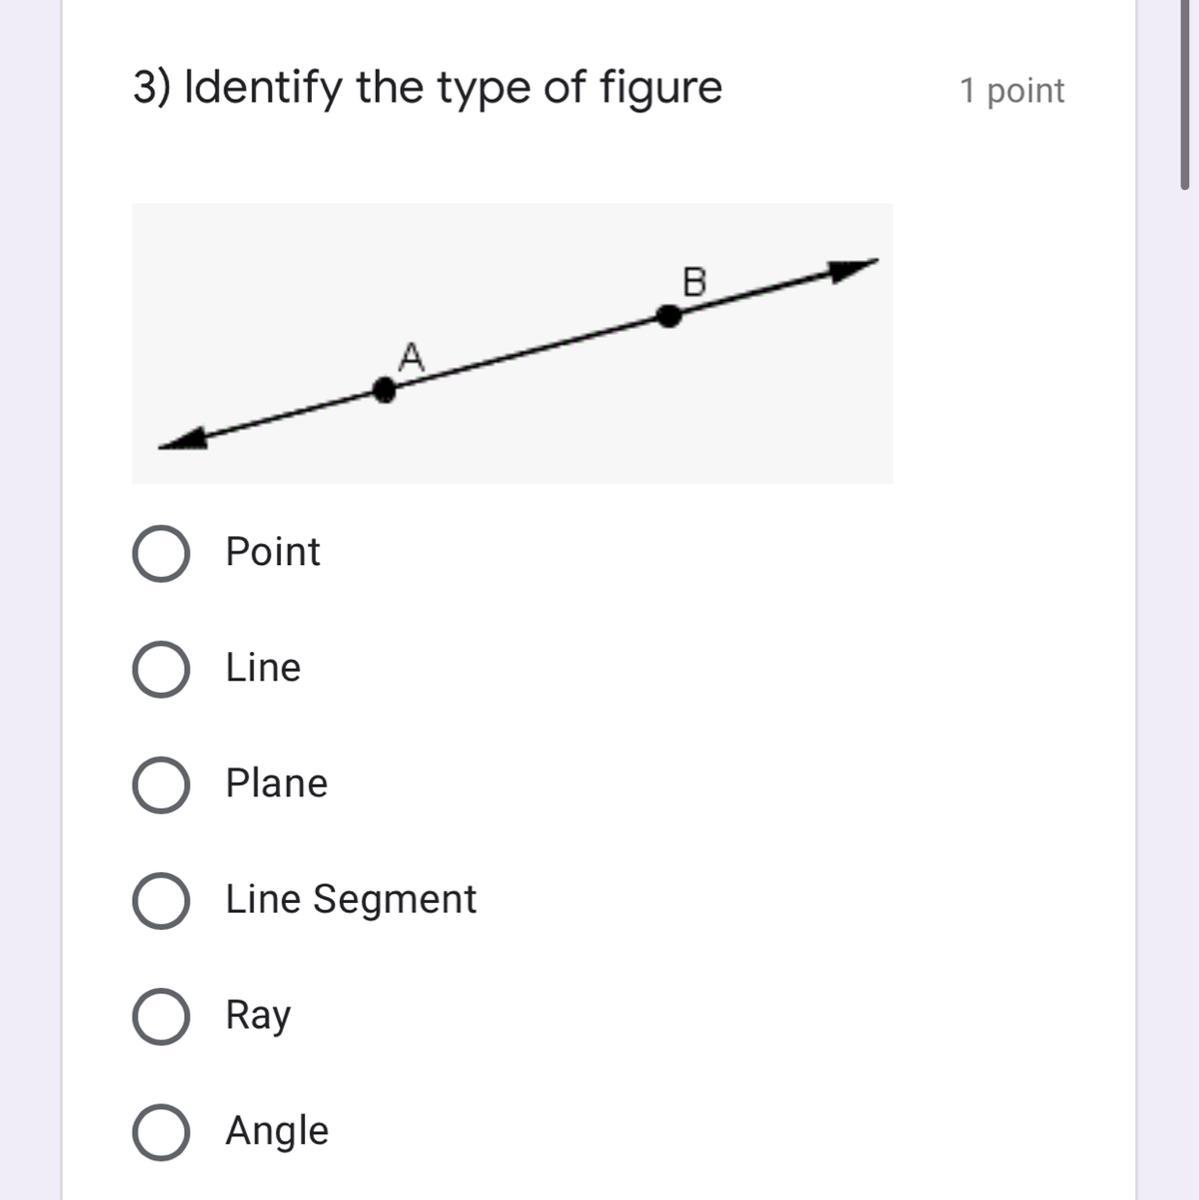Click the vertical scrollbar thumb
Viewport: 1199px width, 1200px height.
[1185, 95]
